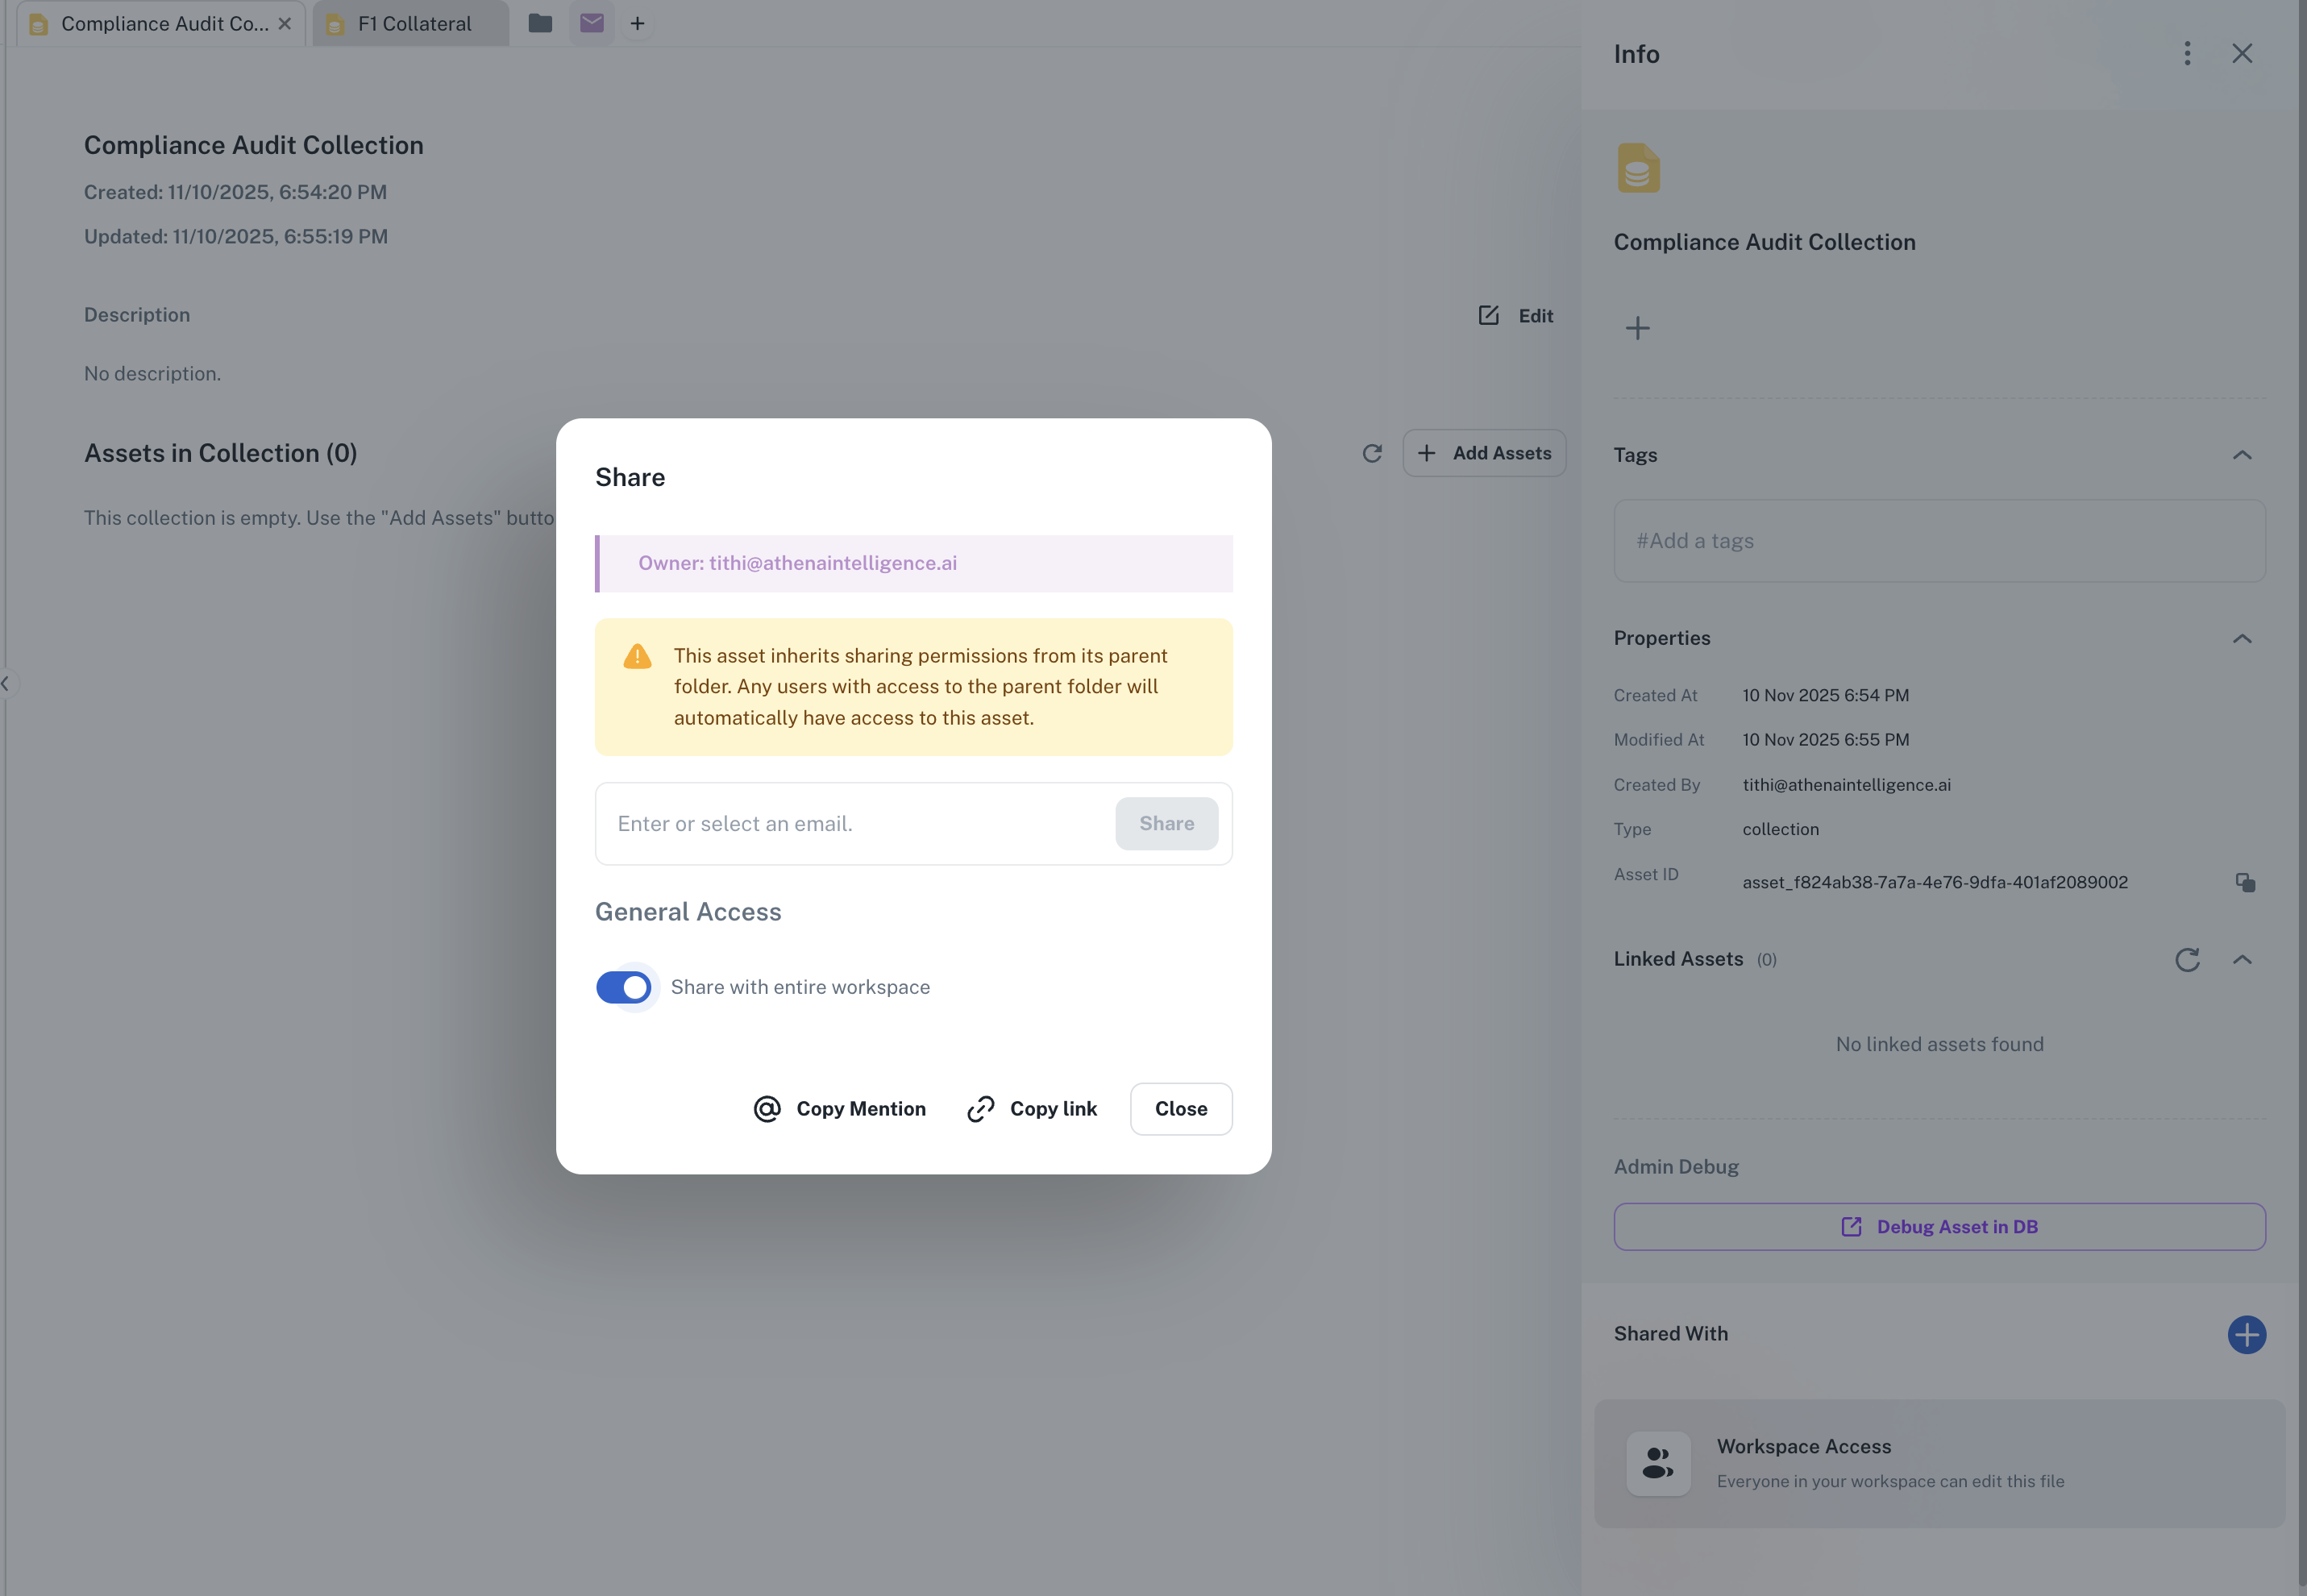Click the Copy link chain icon
The height and width of the screenshot is (1596, 2307).
click(981, 1108)
